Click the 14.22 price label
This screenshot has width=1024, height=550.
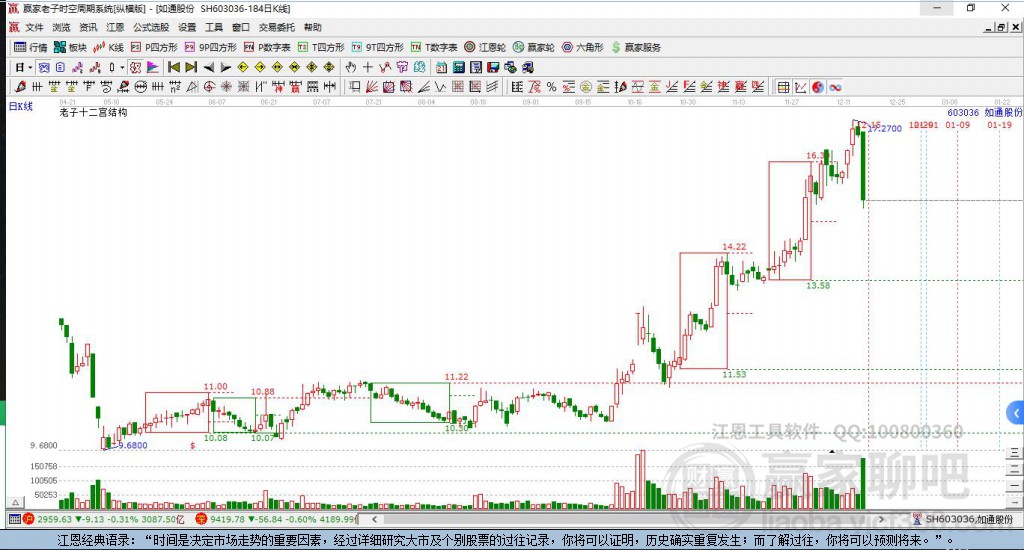pos(734,246)
